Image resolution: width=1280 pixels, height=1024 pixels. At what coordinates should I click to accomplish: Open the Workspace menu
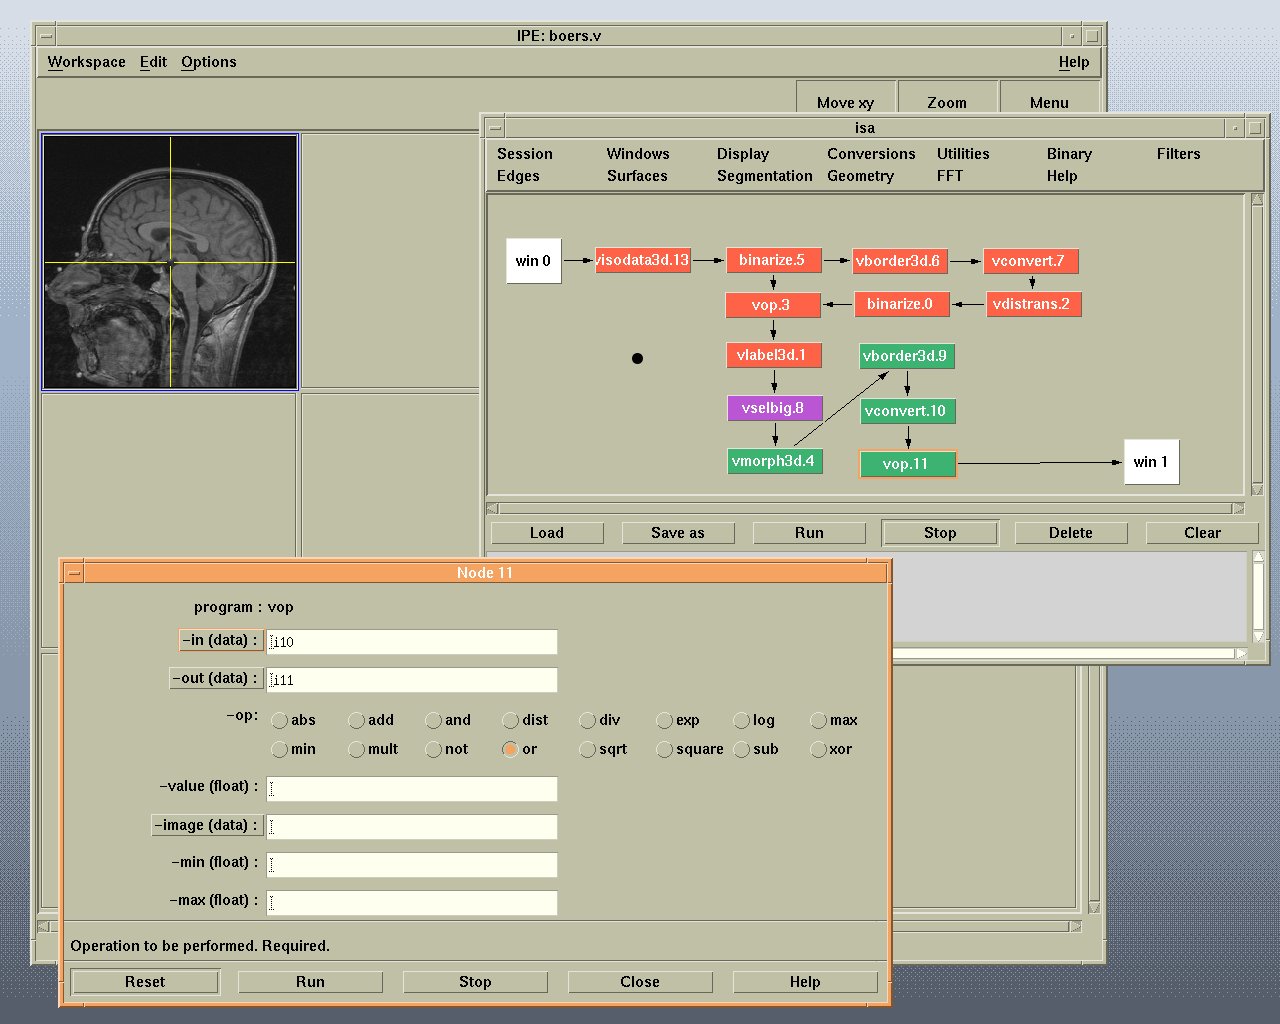click(86, 62)
